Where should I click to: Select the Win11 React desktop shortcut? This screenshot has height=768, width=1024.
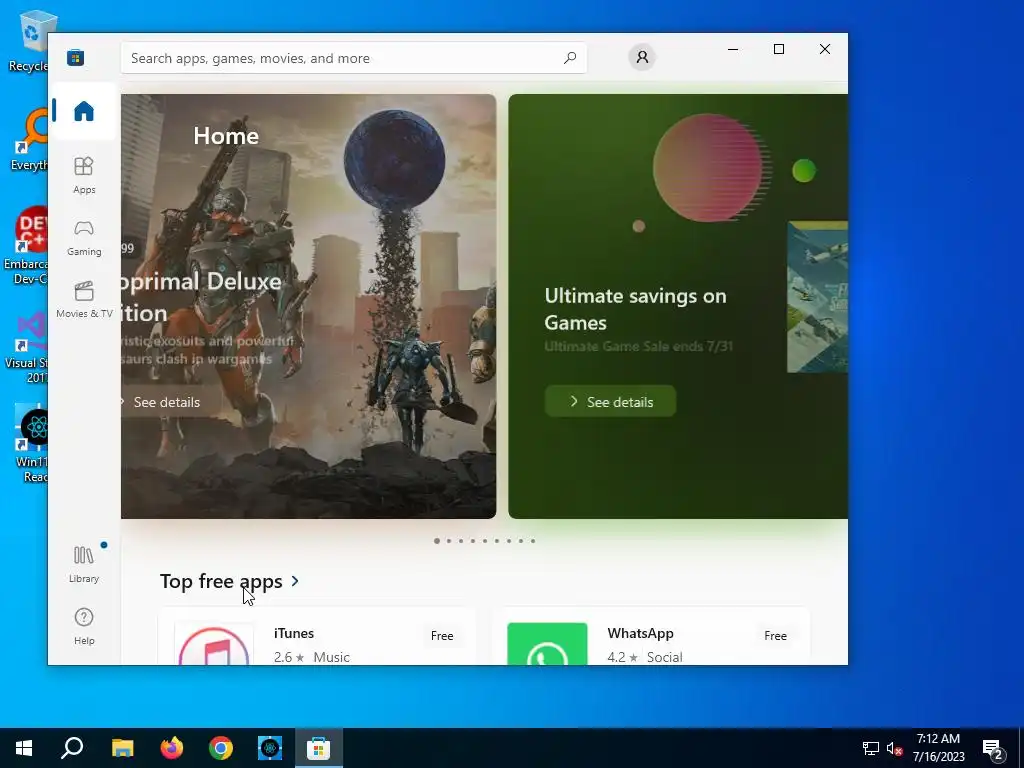click(31, 445)
